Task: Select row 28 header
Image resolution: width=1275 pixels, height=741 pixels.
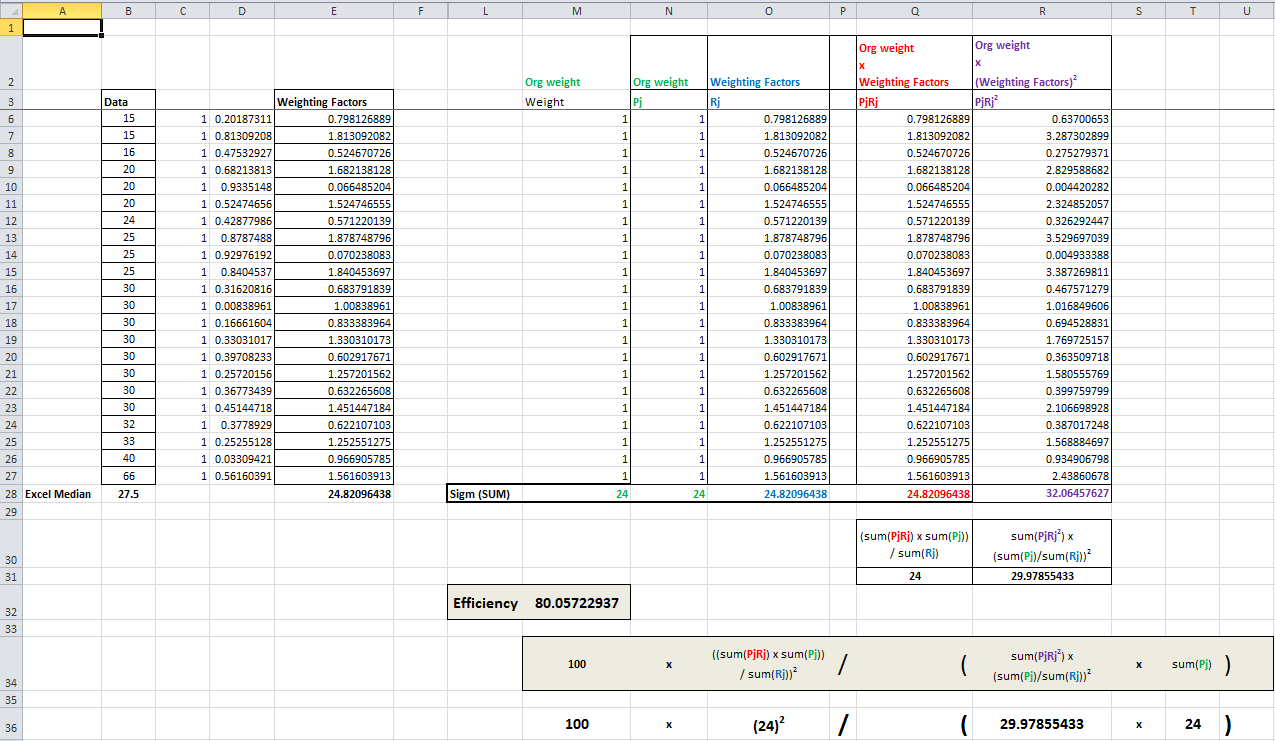Action: 11,493
